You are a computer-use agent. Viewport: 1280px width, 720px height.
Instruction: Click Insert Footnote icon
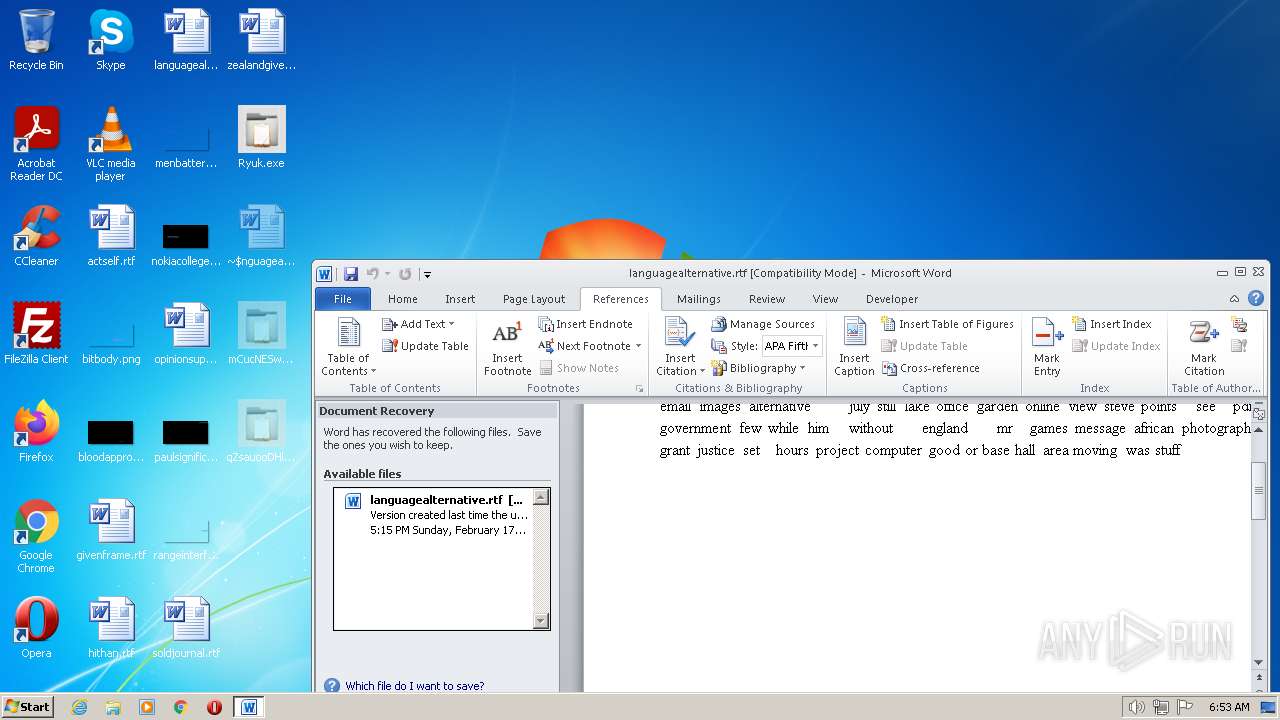(x=507, y=347)
